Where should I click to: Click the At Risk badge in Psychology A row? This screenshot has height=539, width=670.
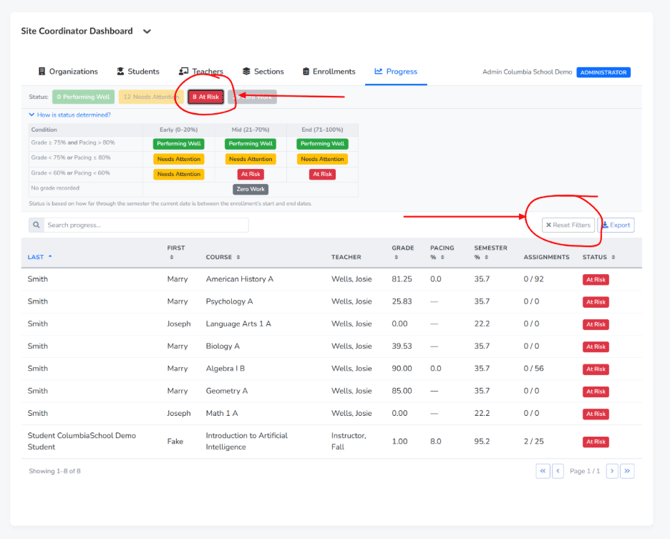[596, 302]
